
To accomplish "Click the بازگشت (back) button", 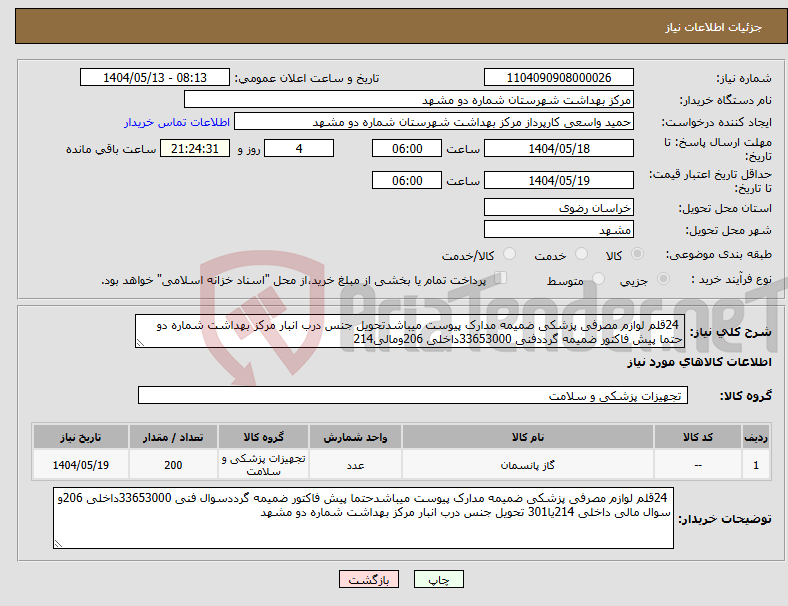I will (369, 579).
